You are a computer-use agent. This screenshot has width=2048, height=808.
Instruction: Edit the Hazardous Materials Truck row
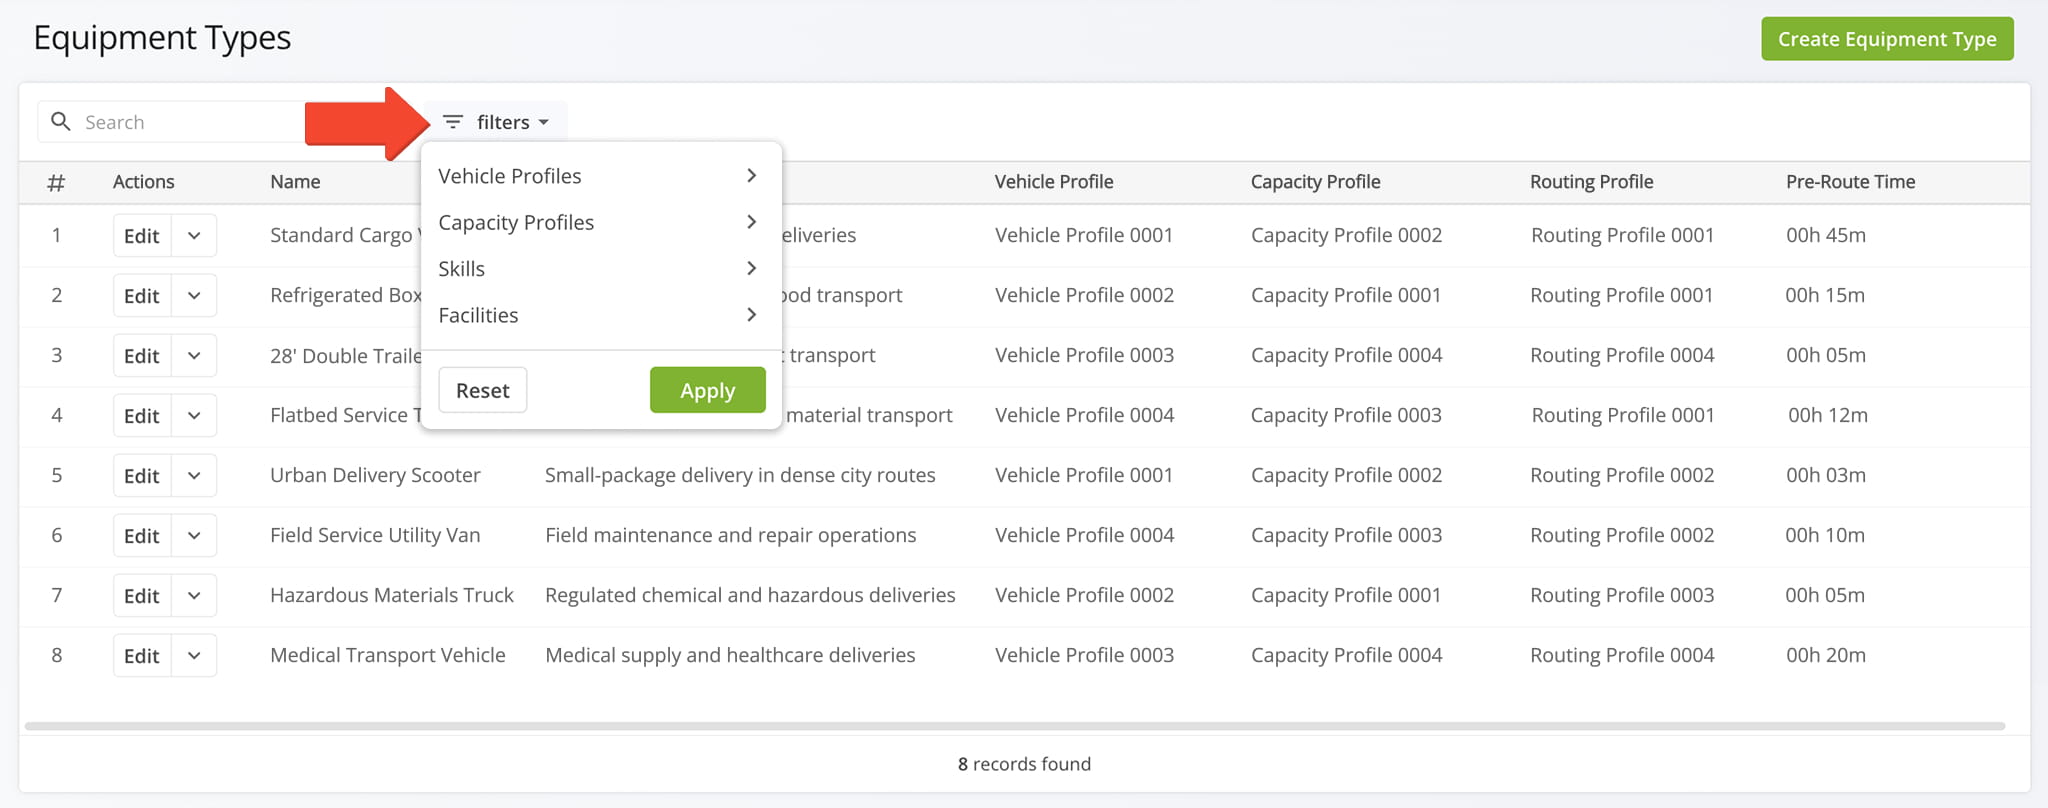point(142,596)
